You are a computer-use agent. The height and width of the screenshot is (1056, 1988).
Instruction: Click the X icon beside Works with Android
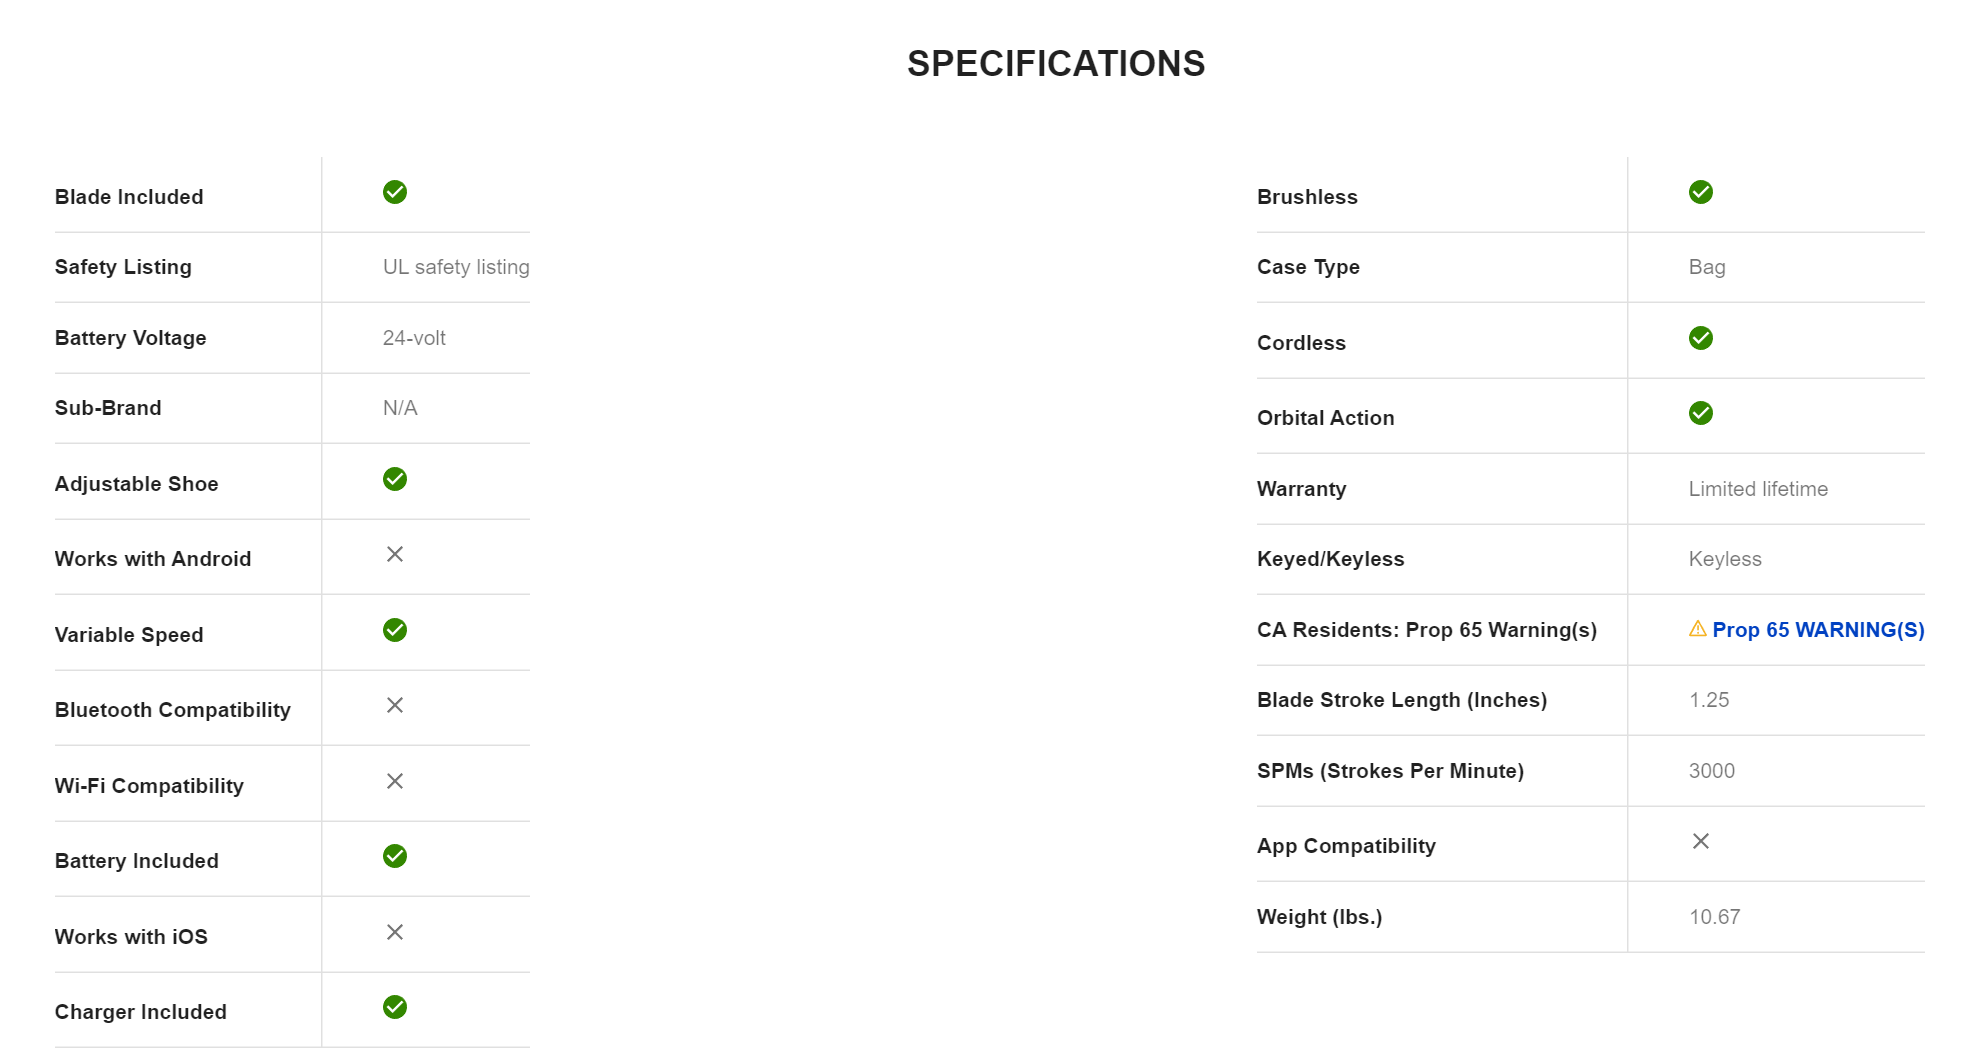click(x=395, y=554)
